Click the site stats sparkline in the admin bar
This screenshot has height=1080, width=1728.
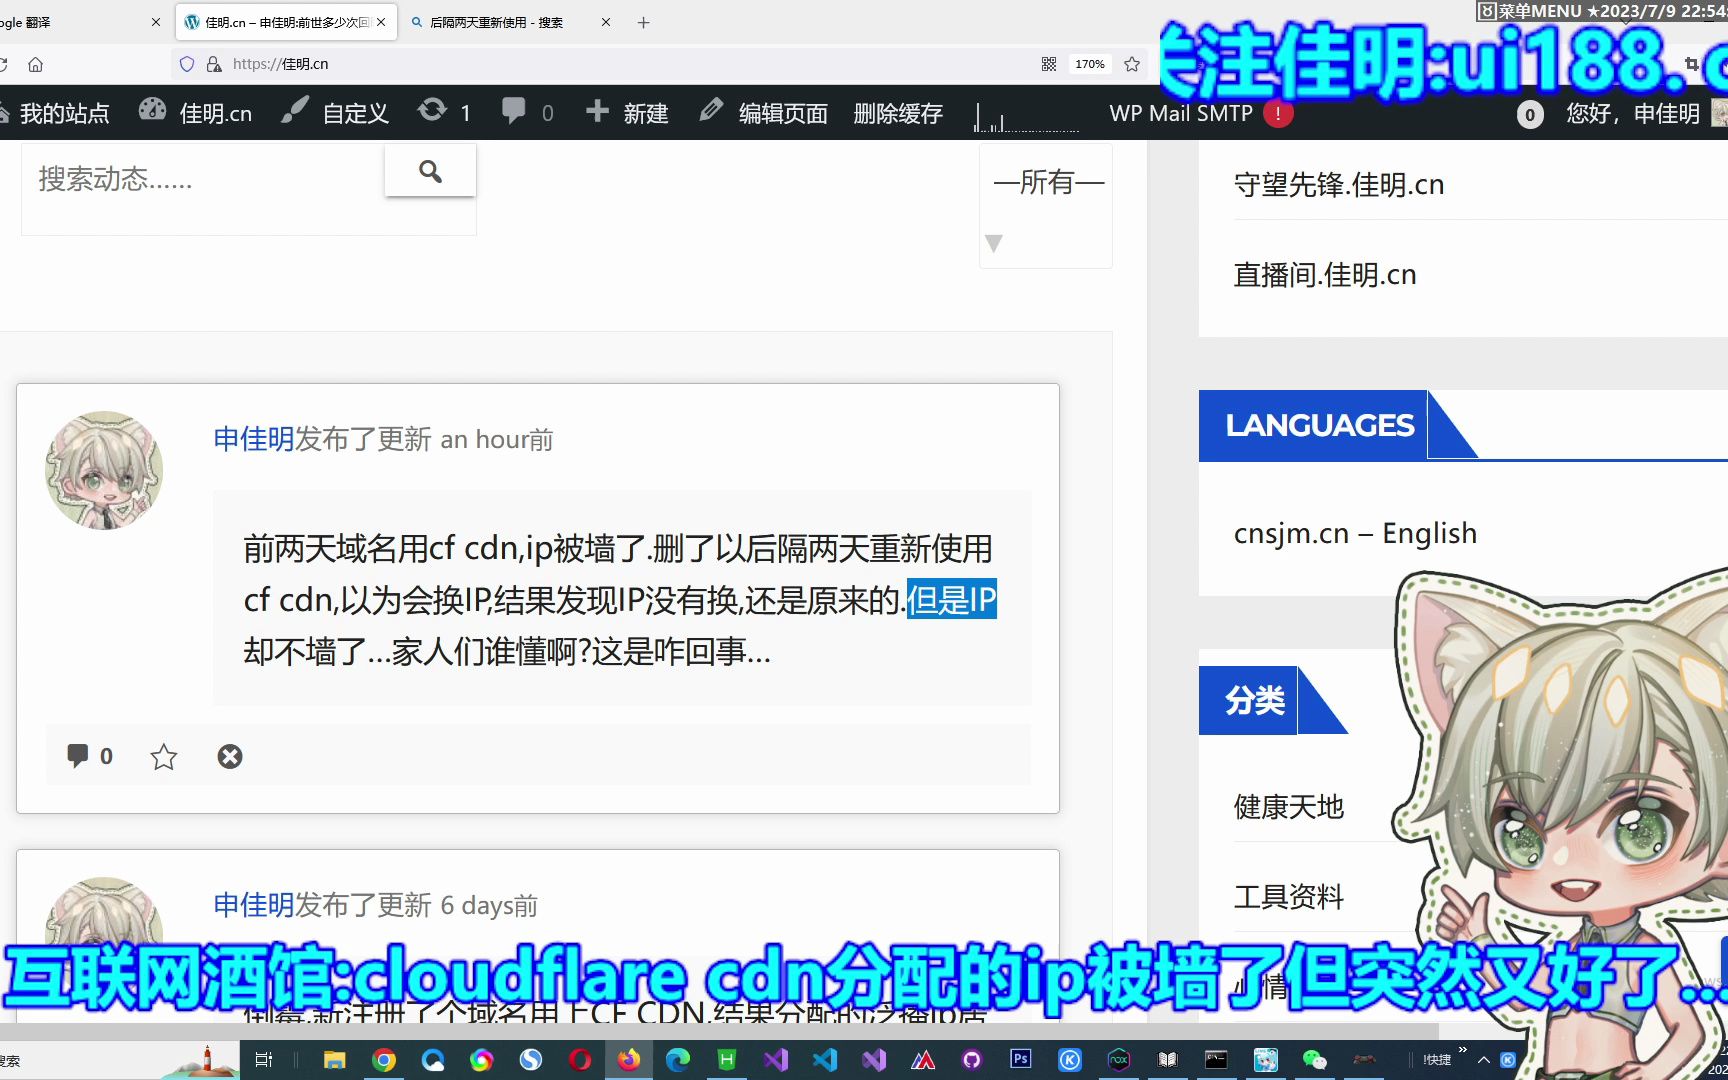[x=1027, y=117]
